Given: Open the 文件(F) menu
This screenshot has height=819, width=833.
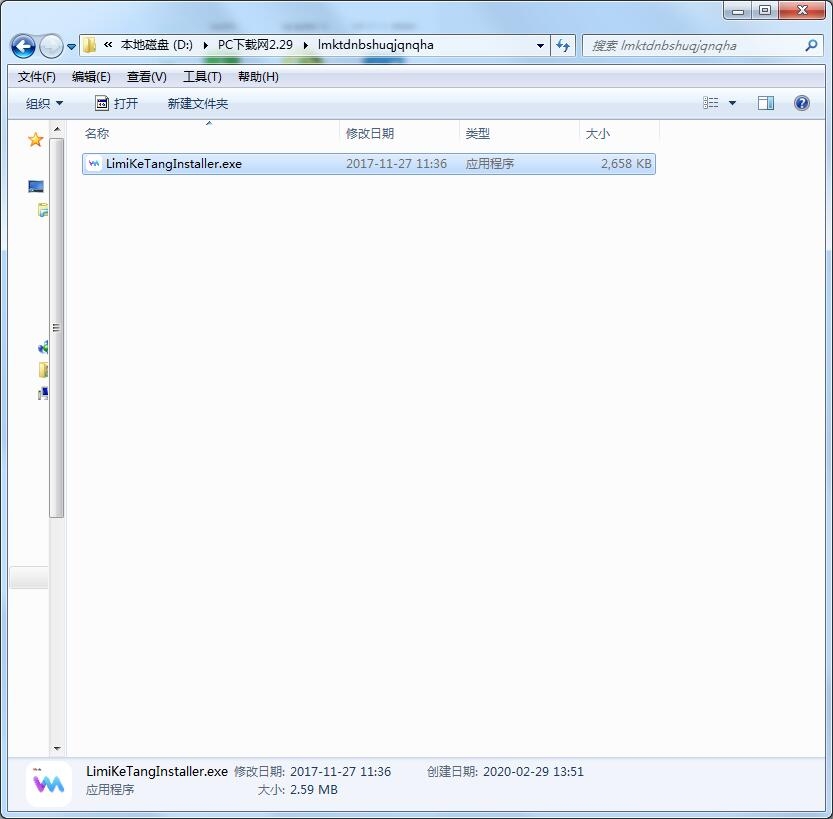Looking at the screenshot, I should [x=37, y=77].
